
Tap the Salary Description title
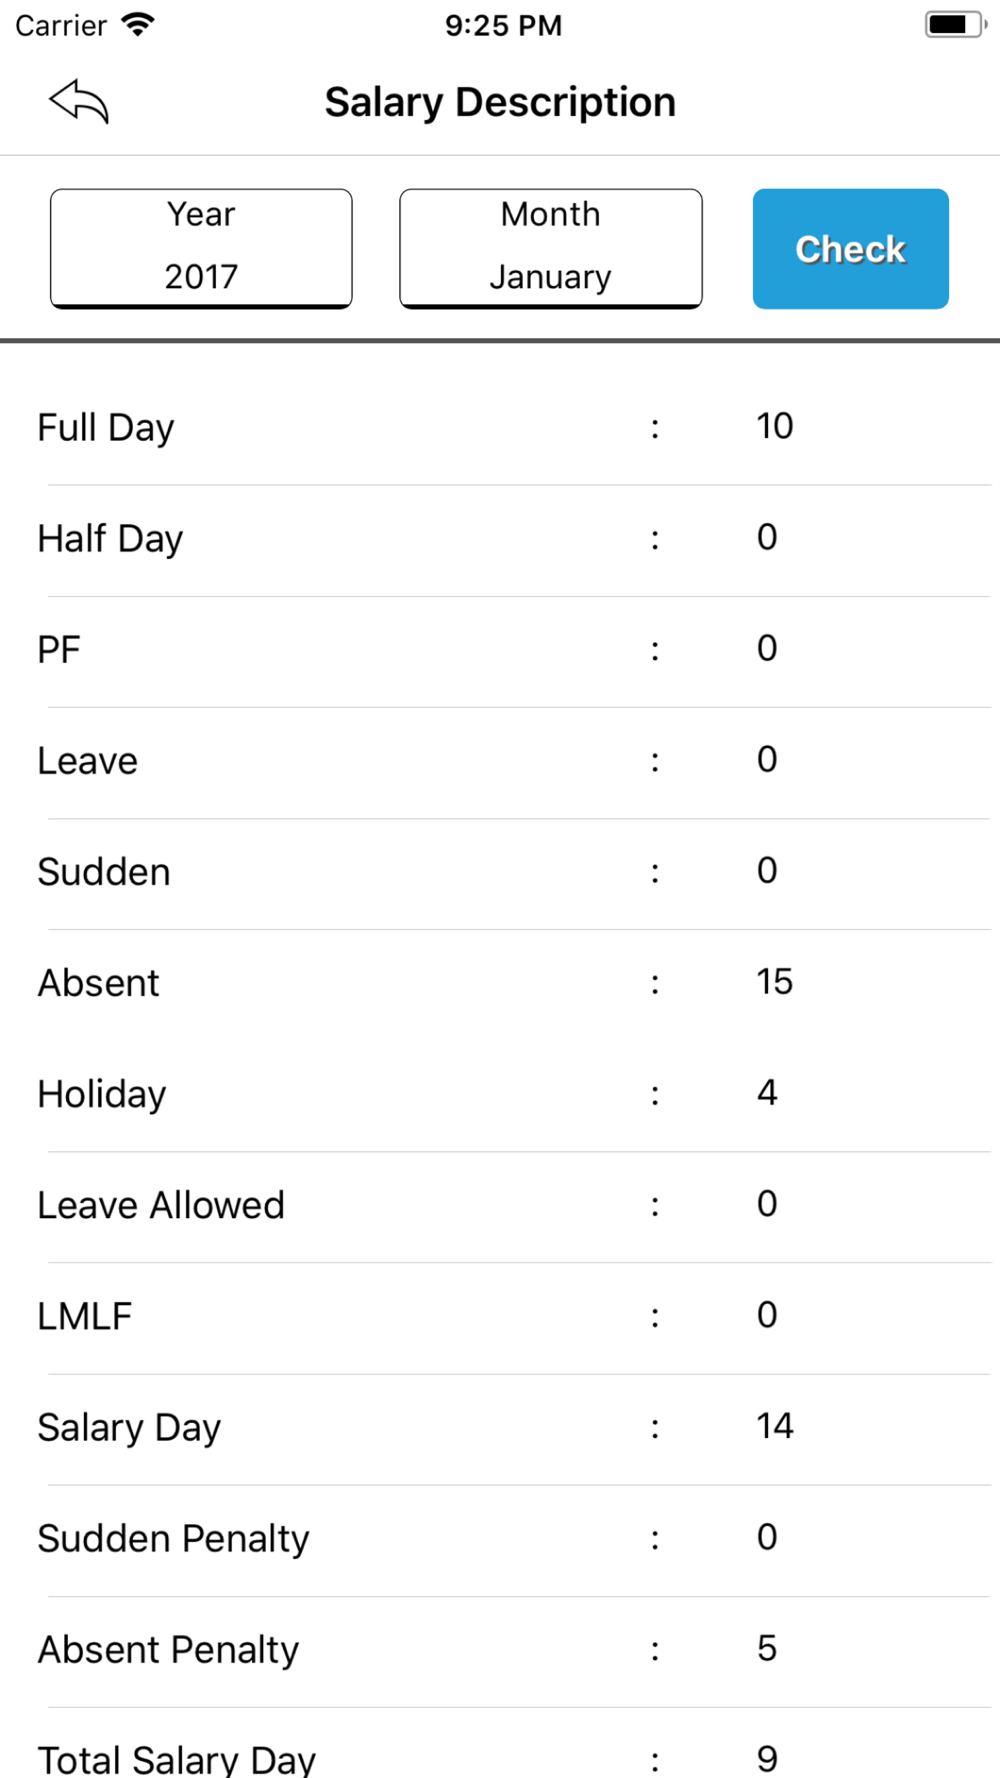[500, 102]
